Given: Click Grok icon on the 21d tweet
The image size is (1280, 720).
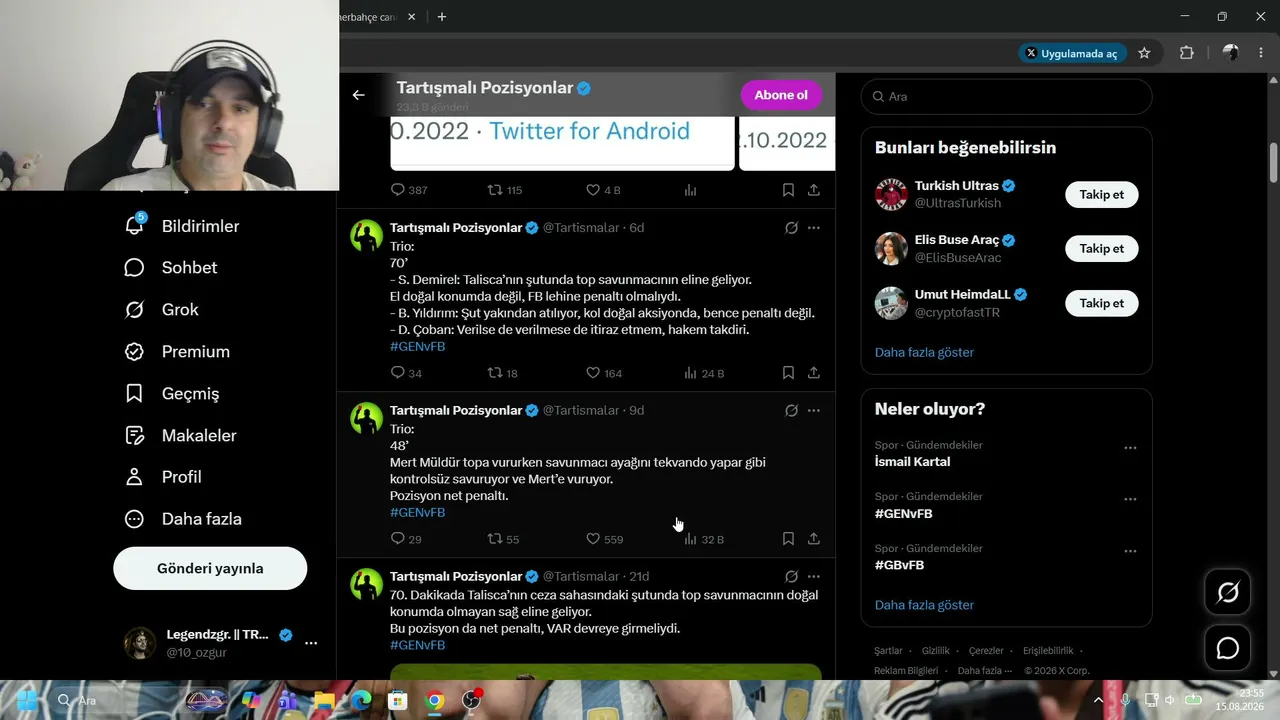Looking at the screenshot, I should tap(791, 577).
